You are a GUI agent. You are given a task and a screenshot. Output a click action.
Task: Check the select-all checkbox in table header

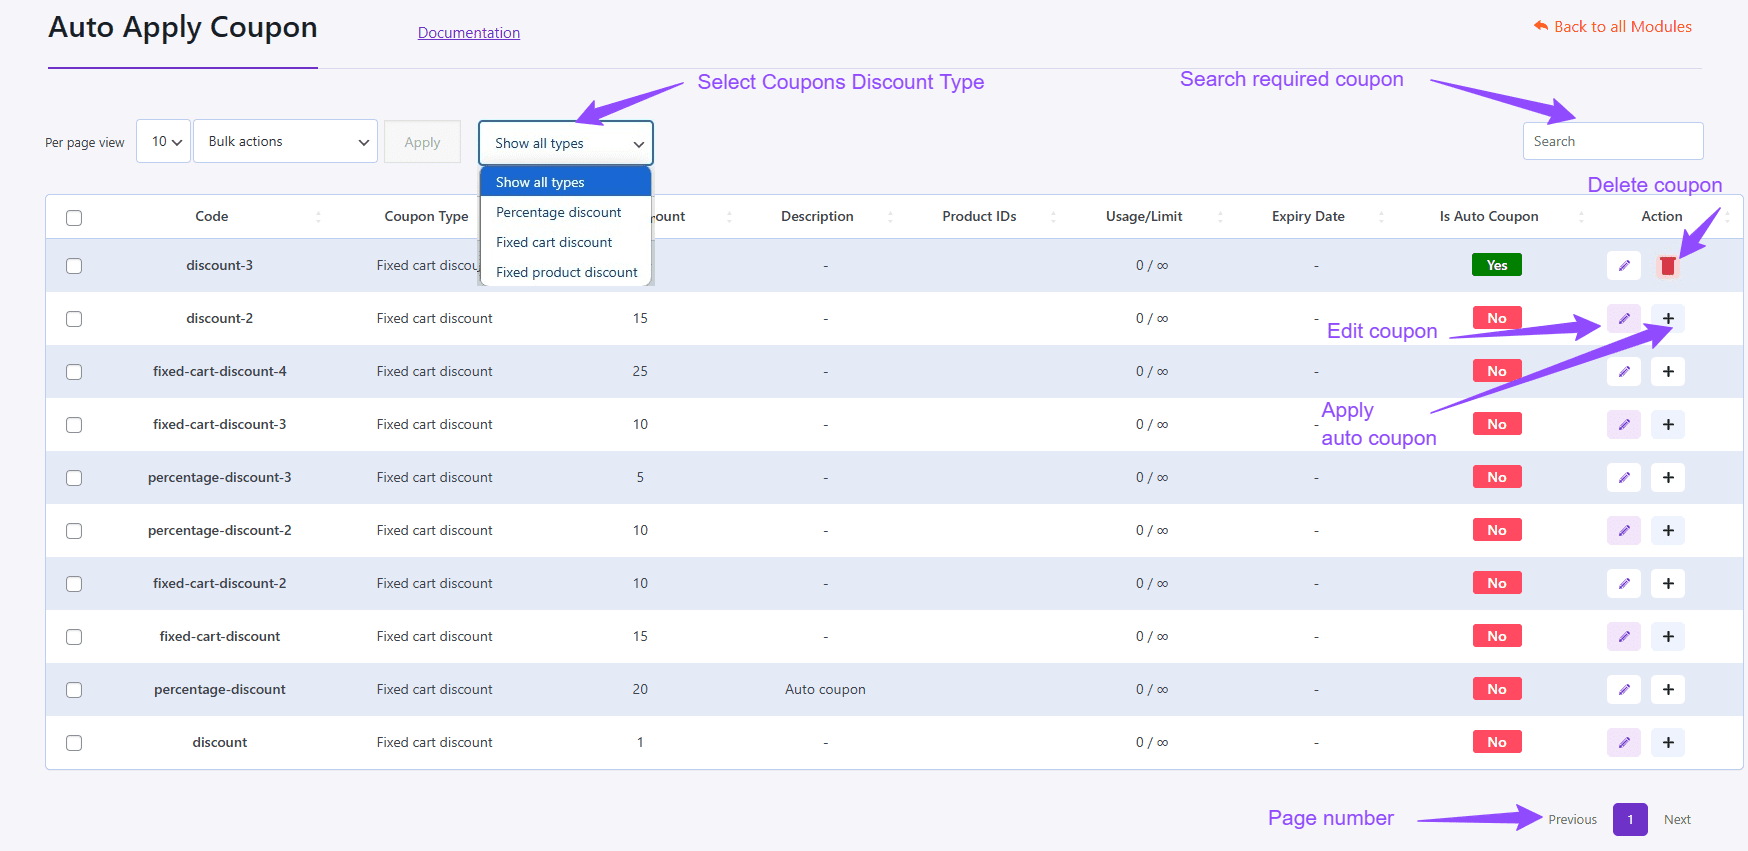(x=74, y=218)
